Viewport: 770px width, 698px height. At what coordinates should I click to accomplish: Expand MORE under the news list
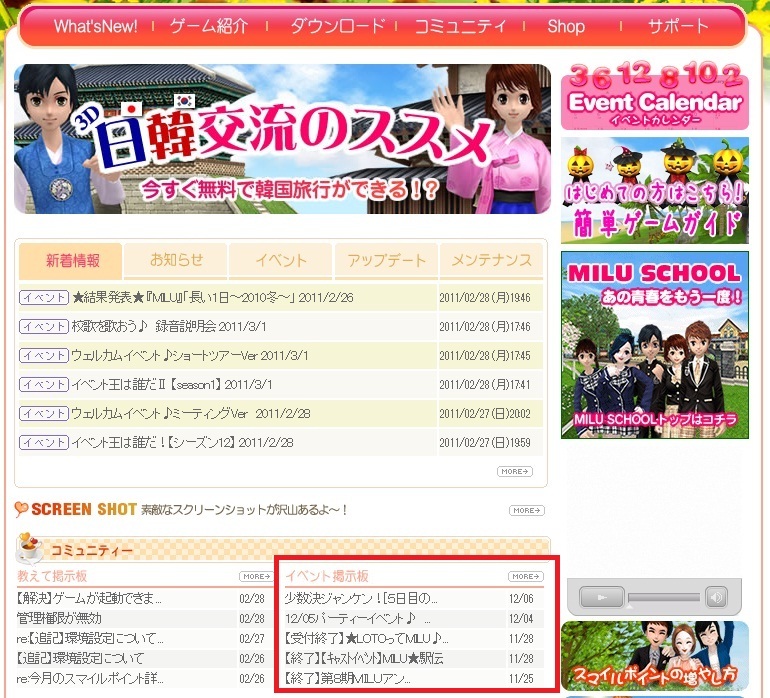pyautogui.click(x=514, y=471)
